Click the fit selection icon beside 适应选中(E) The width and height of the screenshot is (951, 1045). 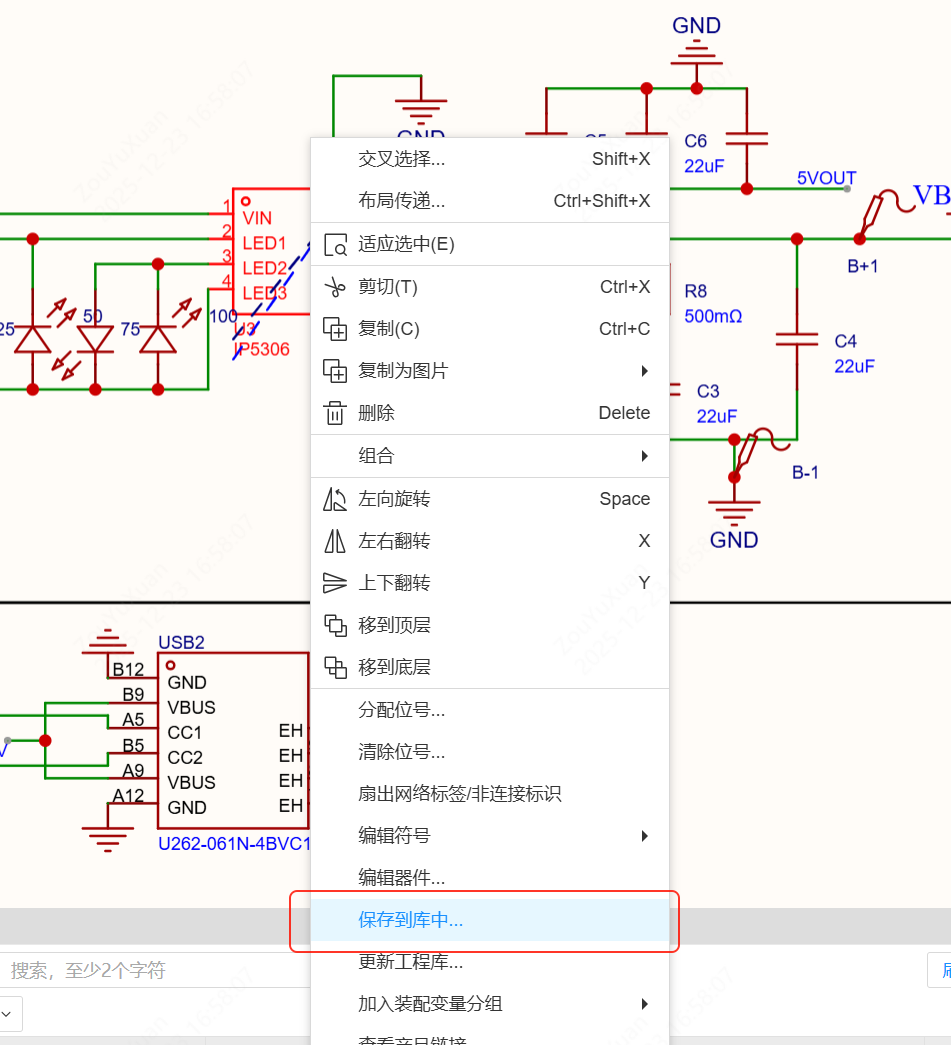335,245
